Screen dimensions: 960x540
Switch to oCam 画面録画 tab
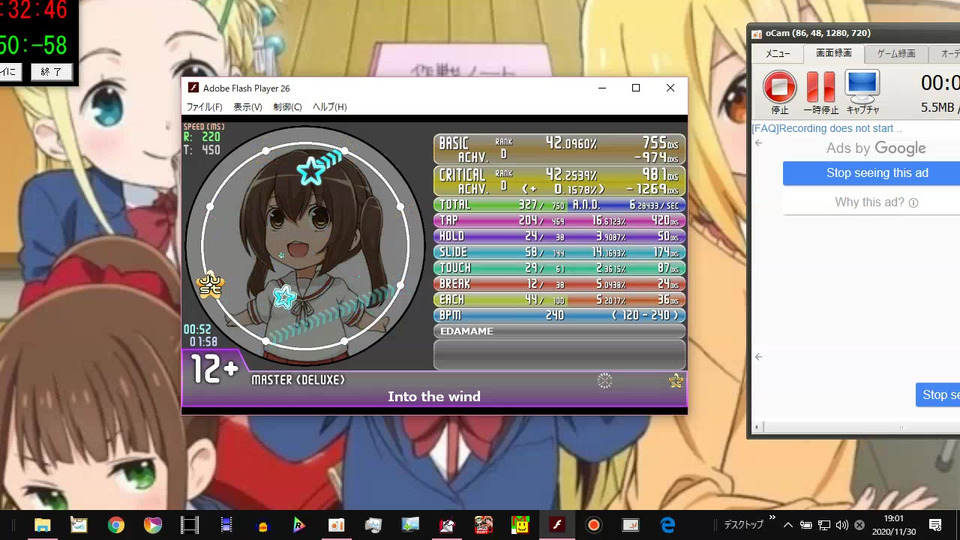click(x=833, y=53)
